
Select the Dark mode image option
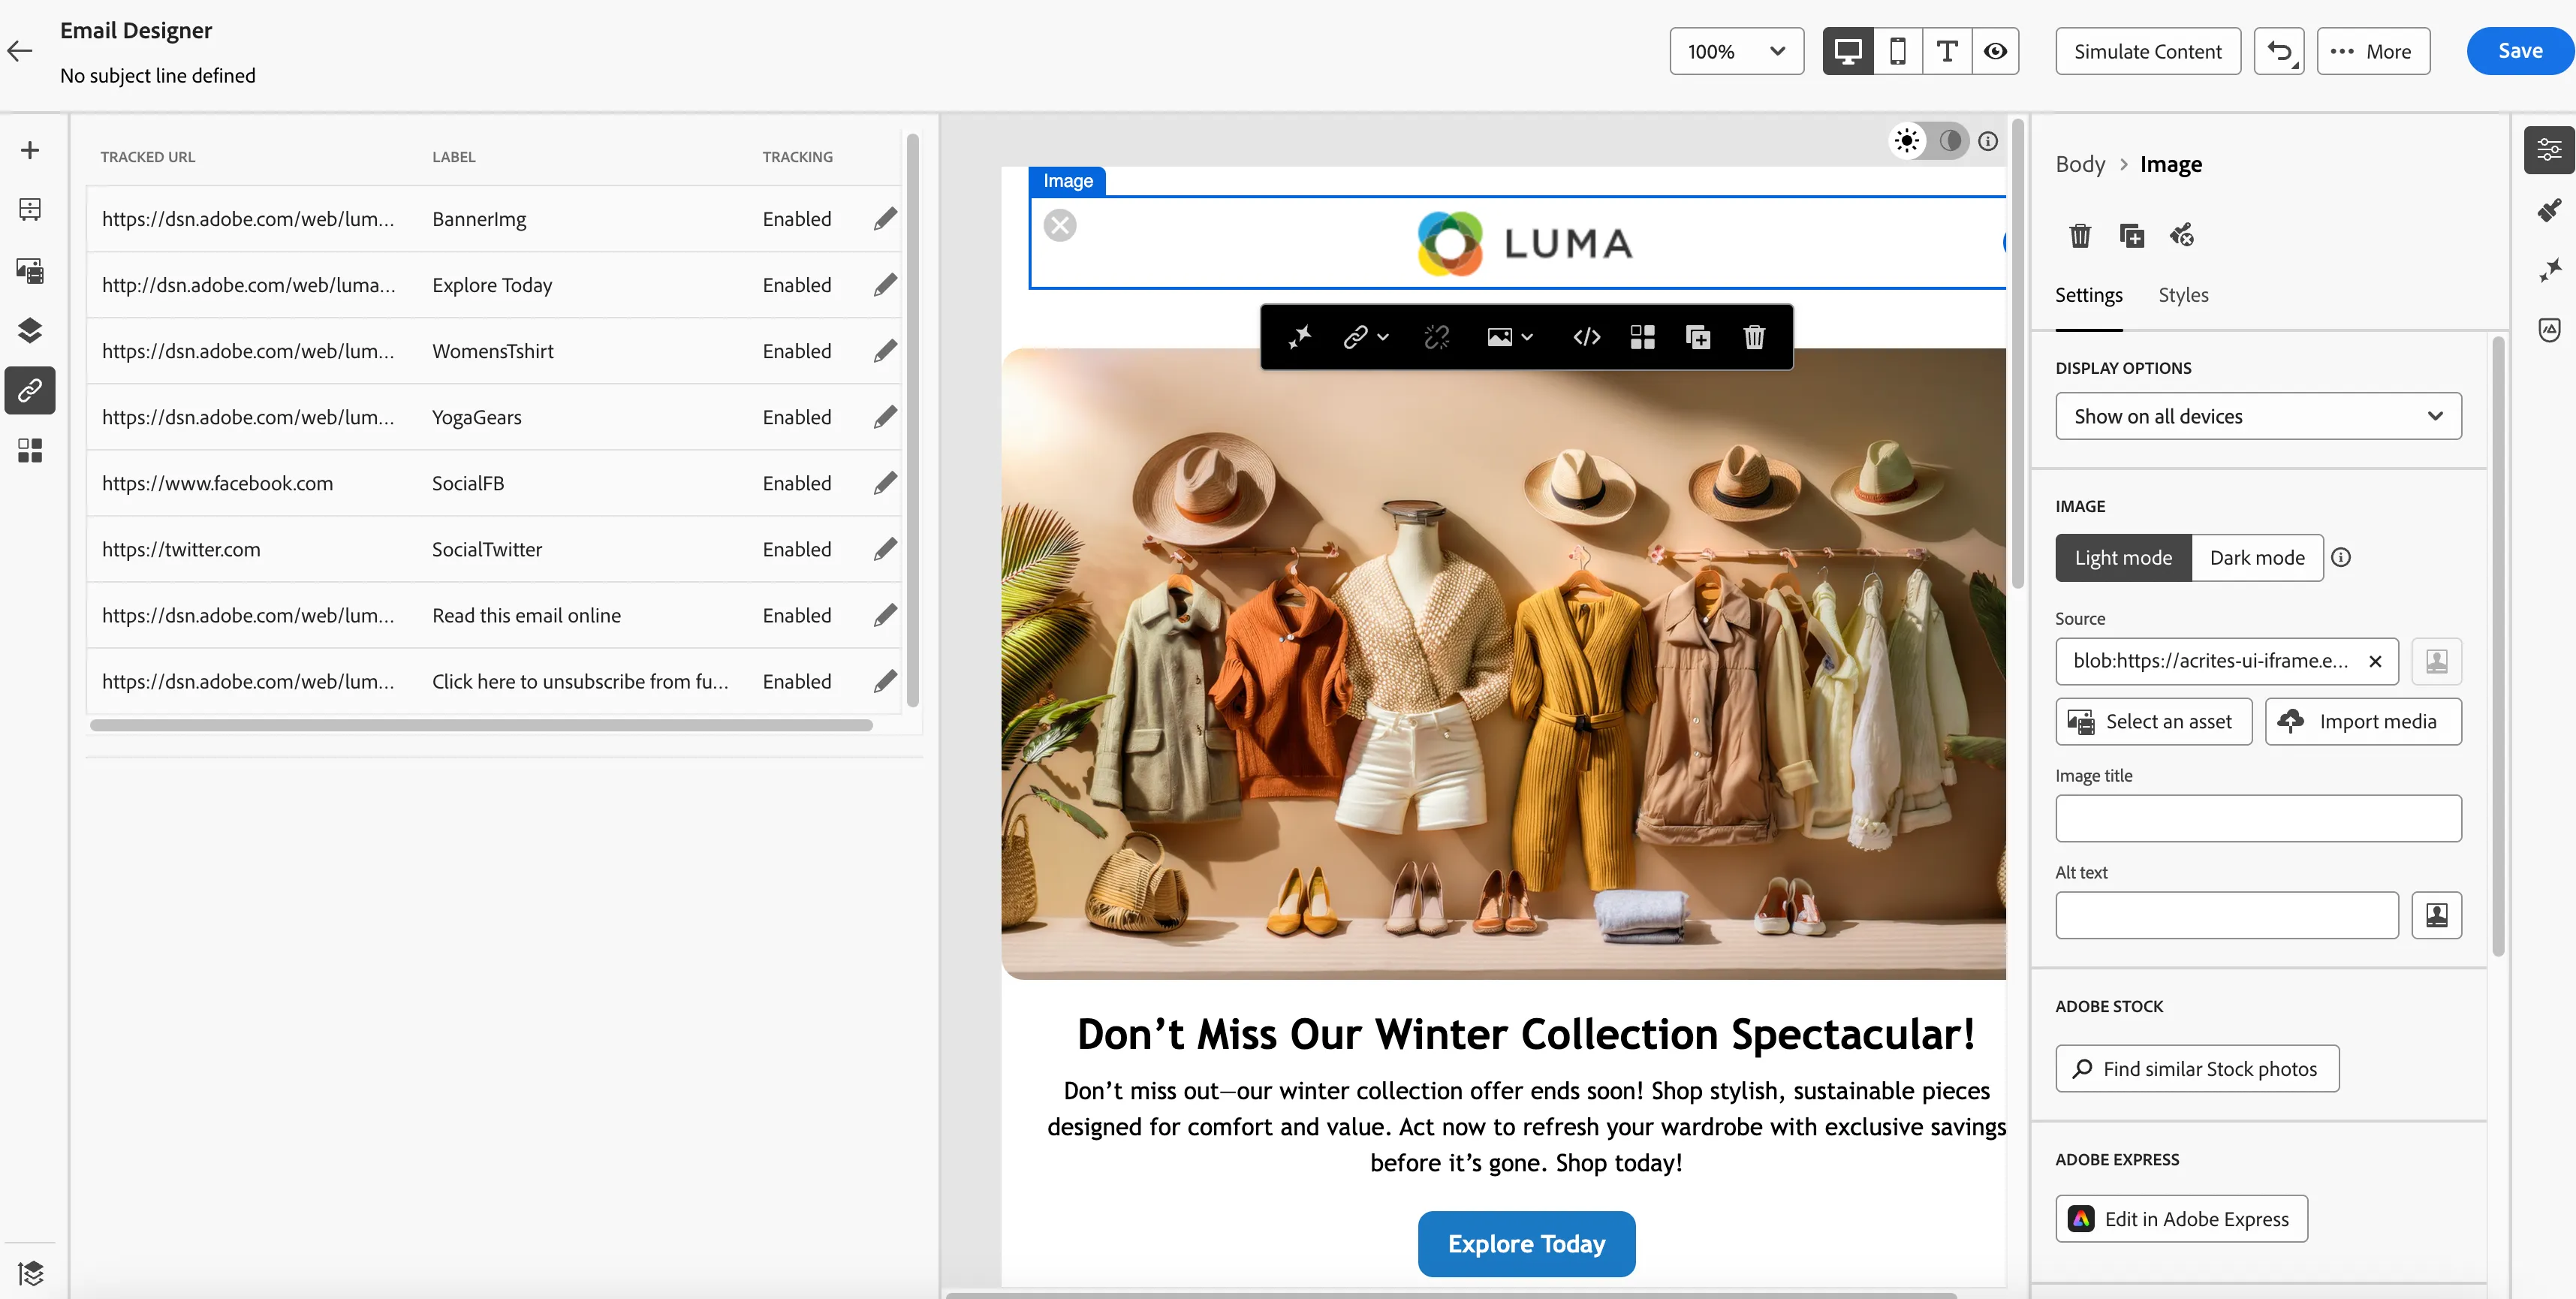(2257, 558)
